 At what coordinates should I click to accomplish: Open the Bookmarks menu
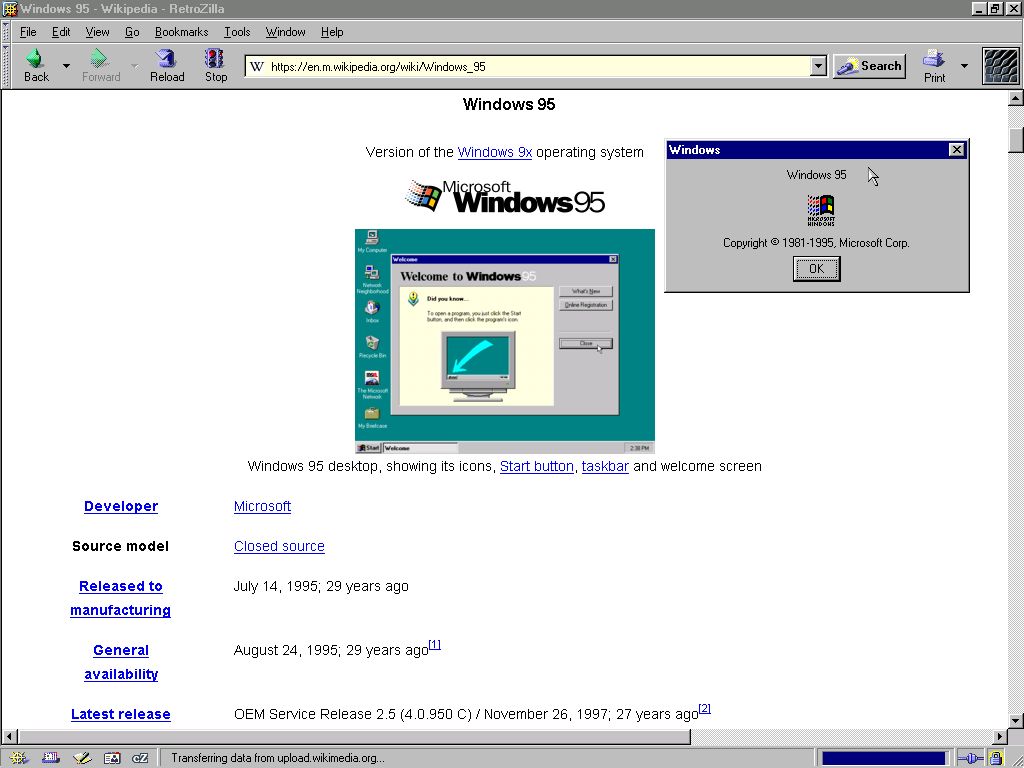coord(181,32)
